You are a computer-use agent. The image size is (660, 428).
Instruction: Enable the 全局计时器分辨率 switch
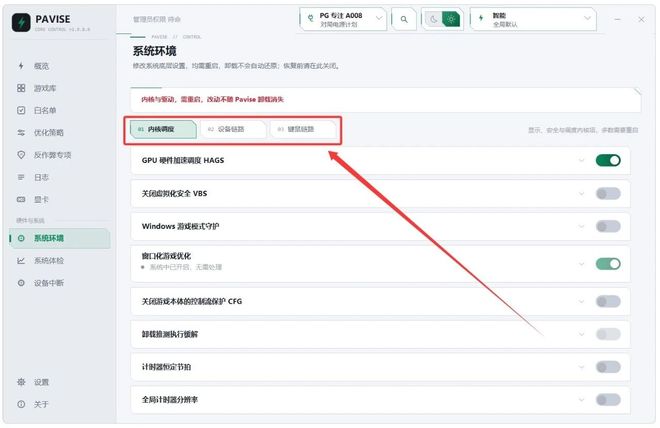(608, 400)
